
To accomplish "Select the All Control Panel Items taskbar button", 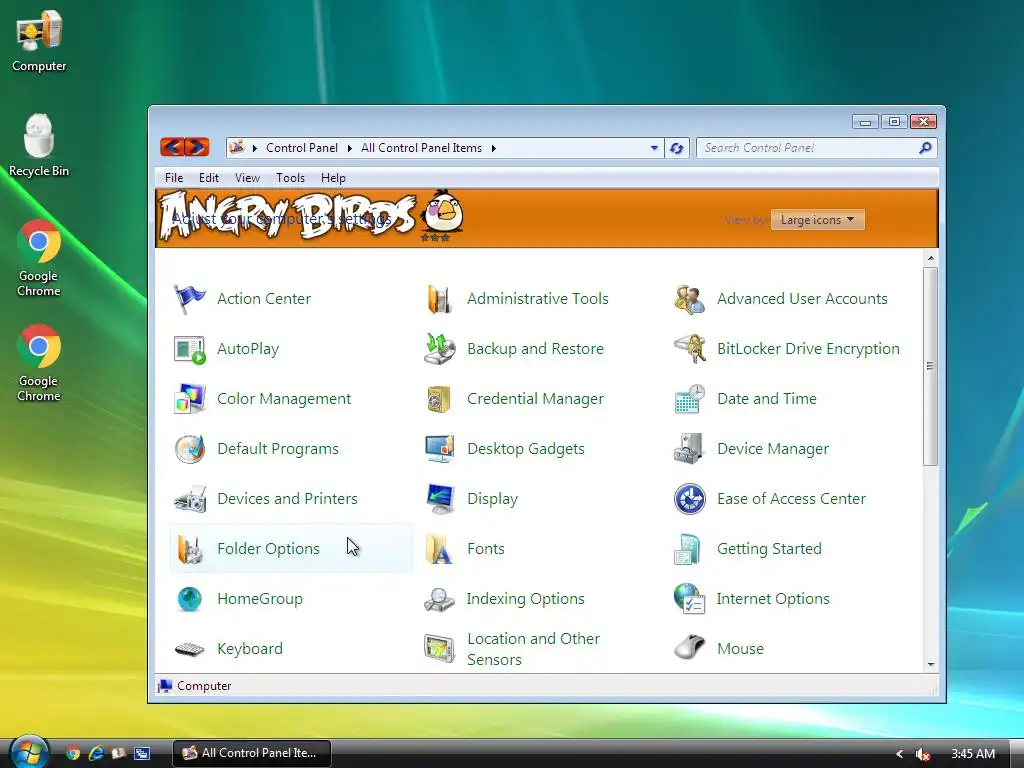I will [x=252, y=753].
